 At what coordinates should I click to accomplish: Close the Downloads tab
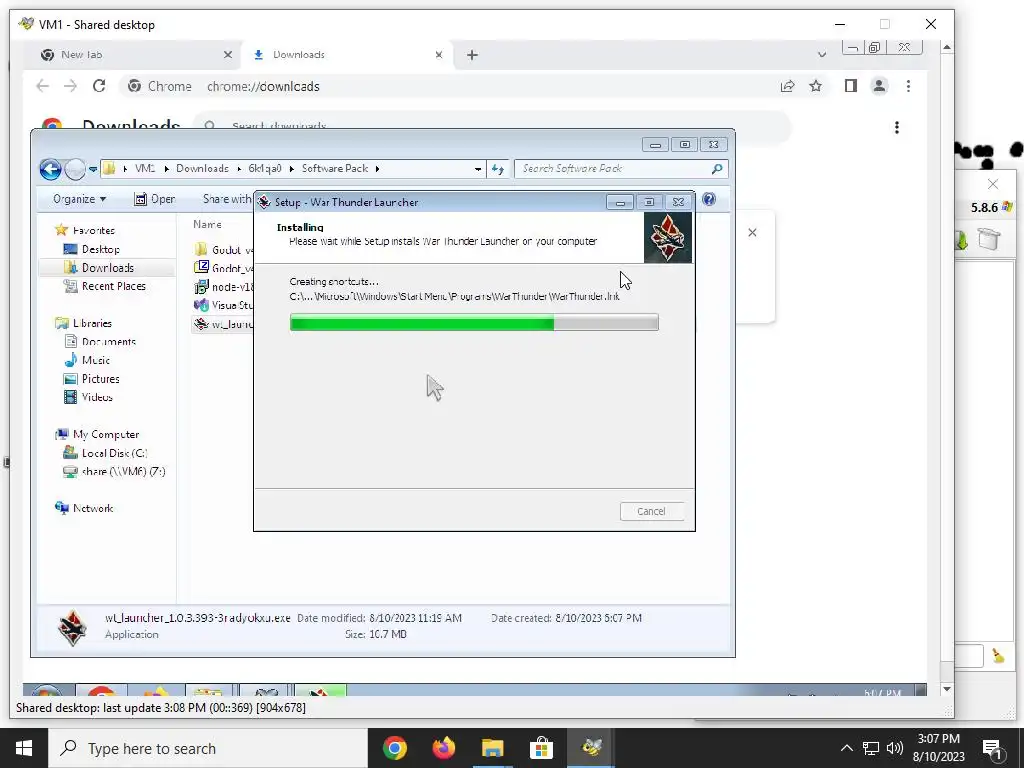pos(439,55)
